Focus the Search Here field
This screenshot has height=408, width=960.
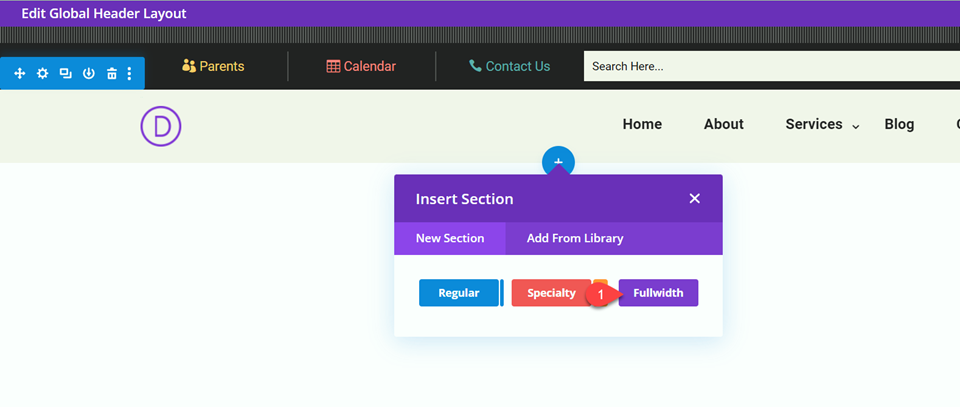point(771,66)
